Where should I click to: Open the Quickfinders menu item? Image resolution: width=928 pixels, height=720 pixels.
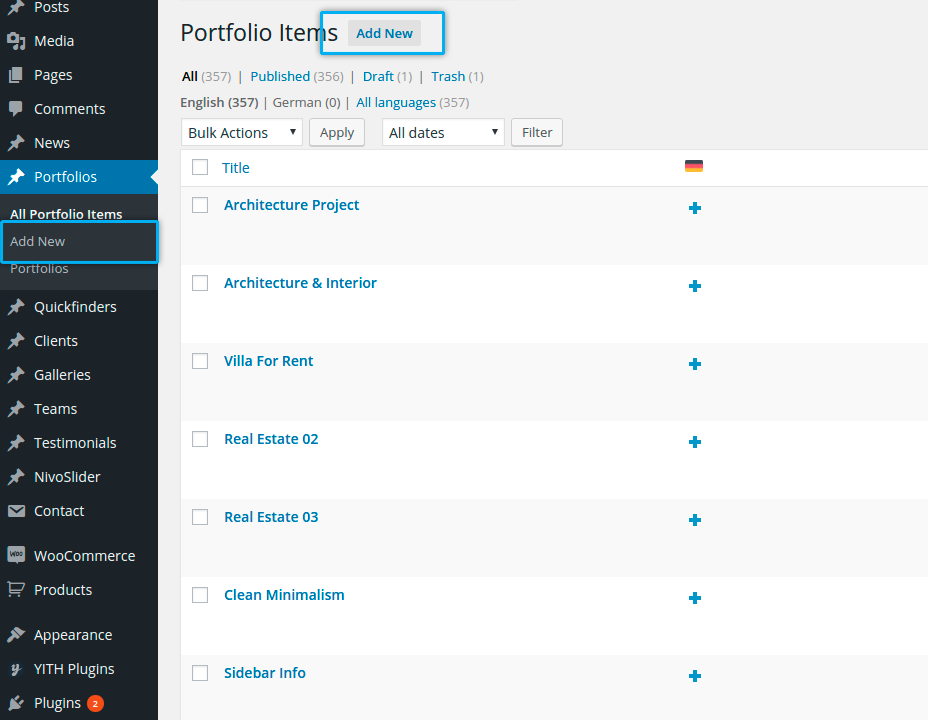coord(75,307)
